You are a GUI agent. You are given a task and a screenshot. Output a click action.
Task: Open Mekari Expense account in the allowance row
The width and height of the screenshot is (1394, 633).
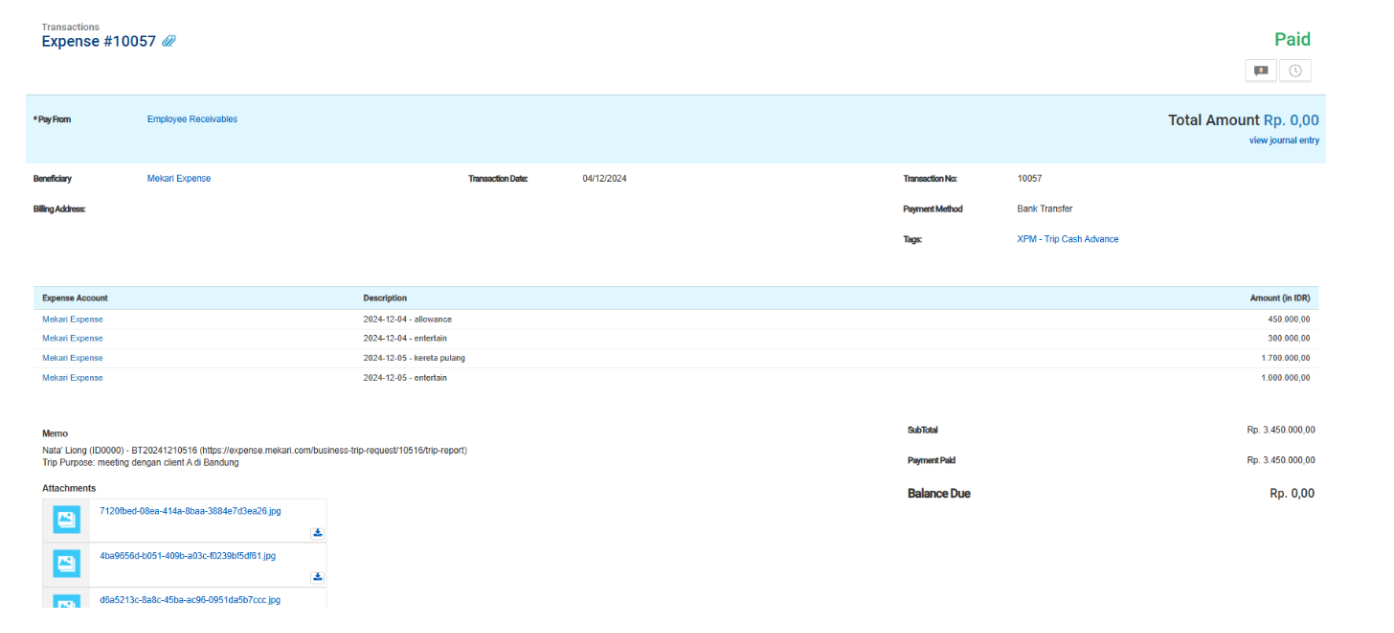tap(72, 319)
